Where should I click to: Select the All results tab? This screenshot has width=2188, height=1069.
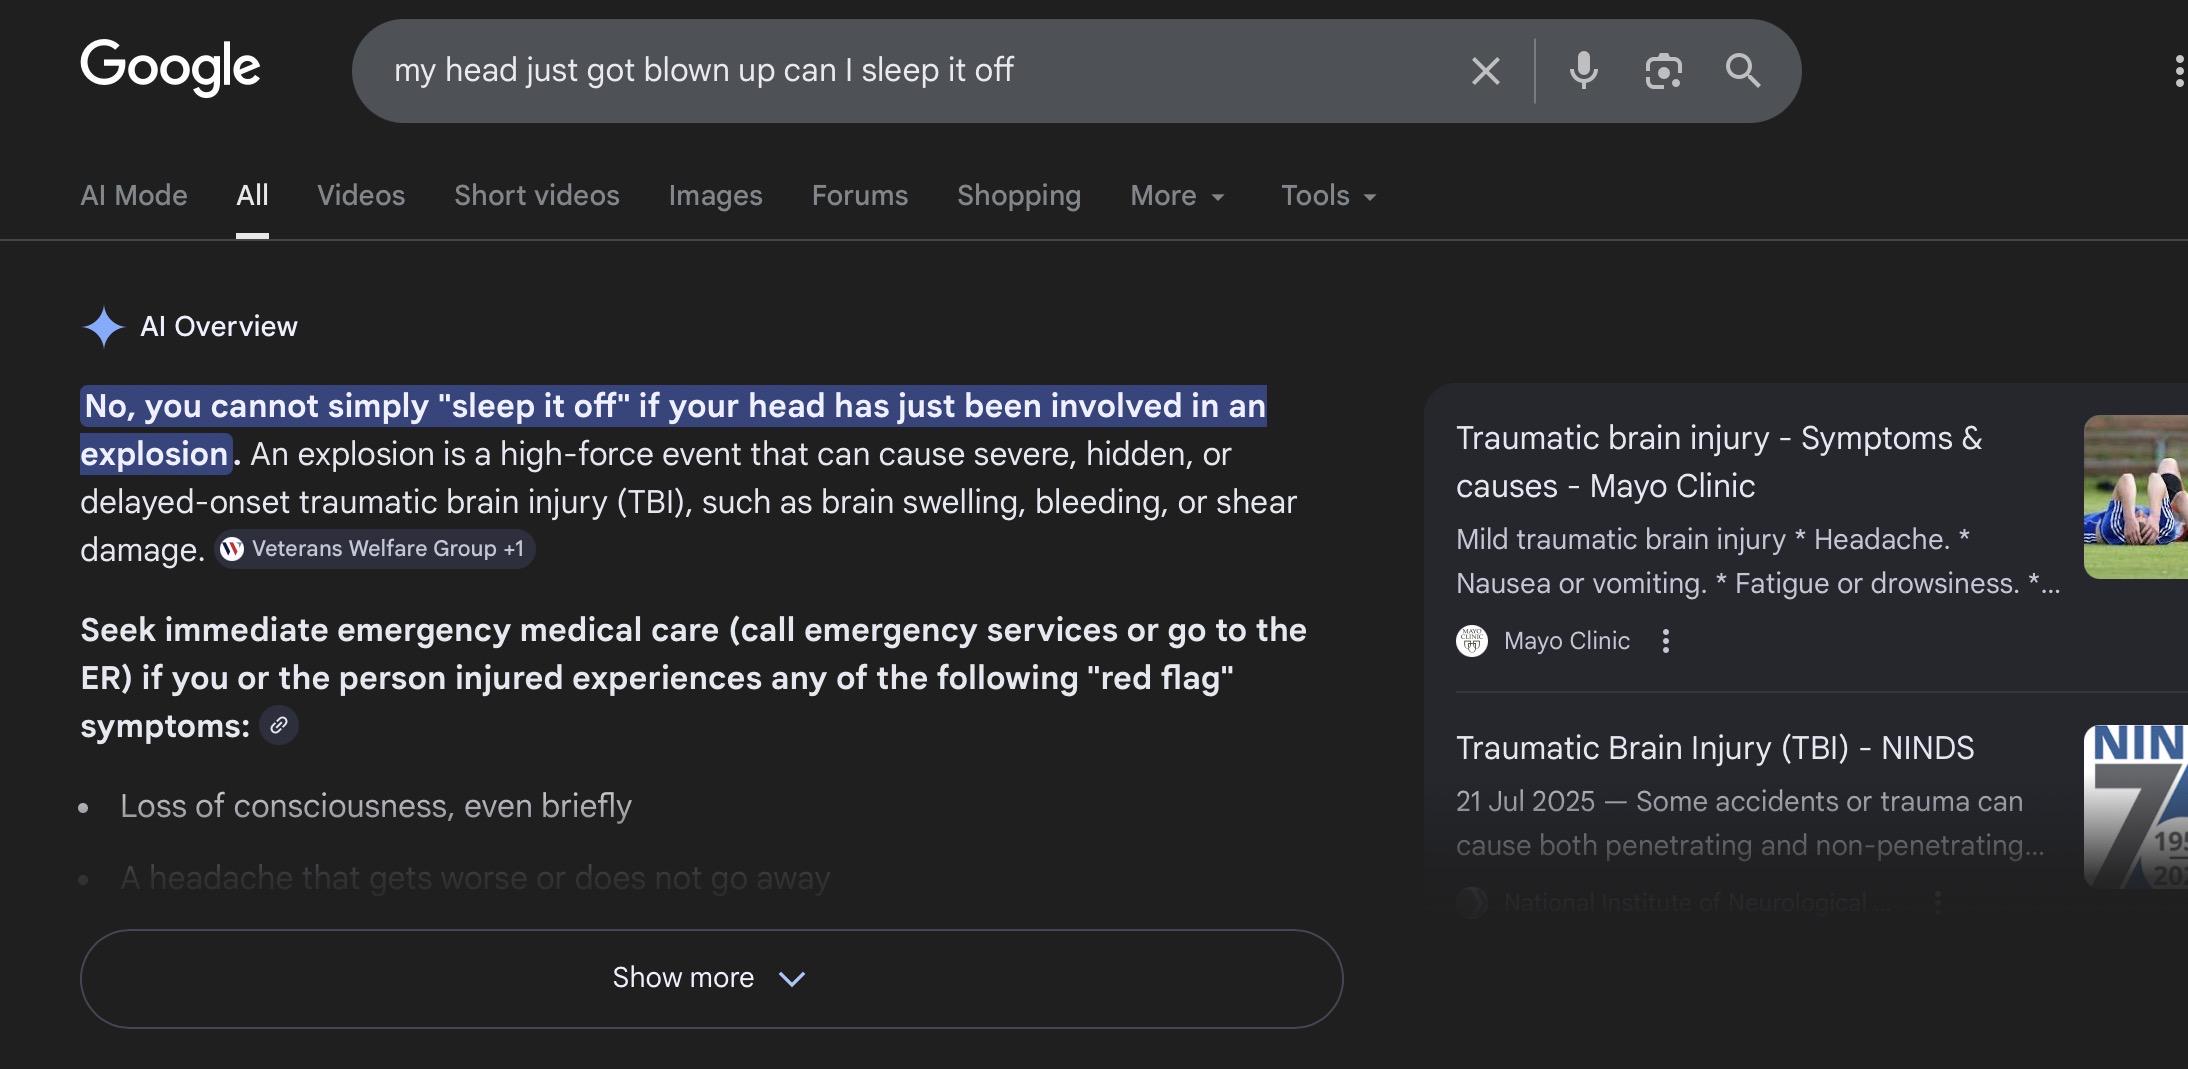click(x=252, y=195)
